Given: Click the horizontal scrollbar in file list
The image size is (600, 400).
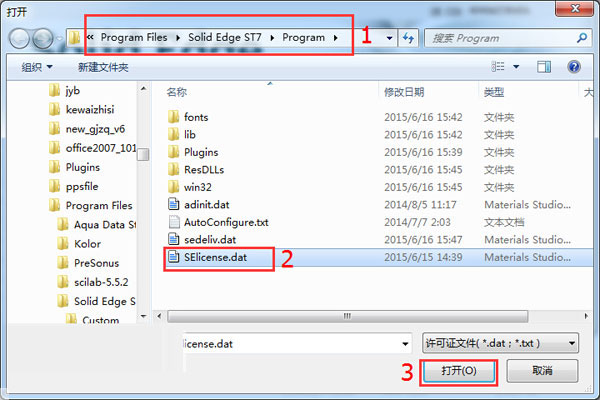Looking at the screenshot, I should [347, 316].
